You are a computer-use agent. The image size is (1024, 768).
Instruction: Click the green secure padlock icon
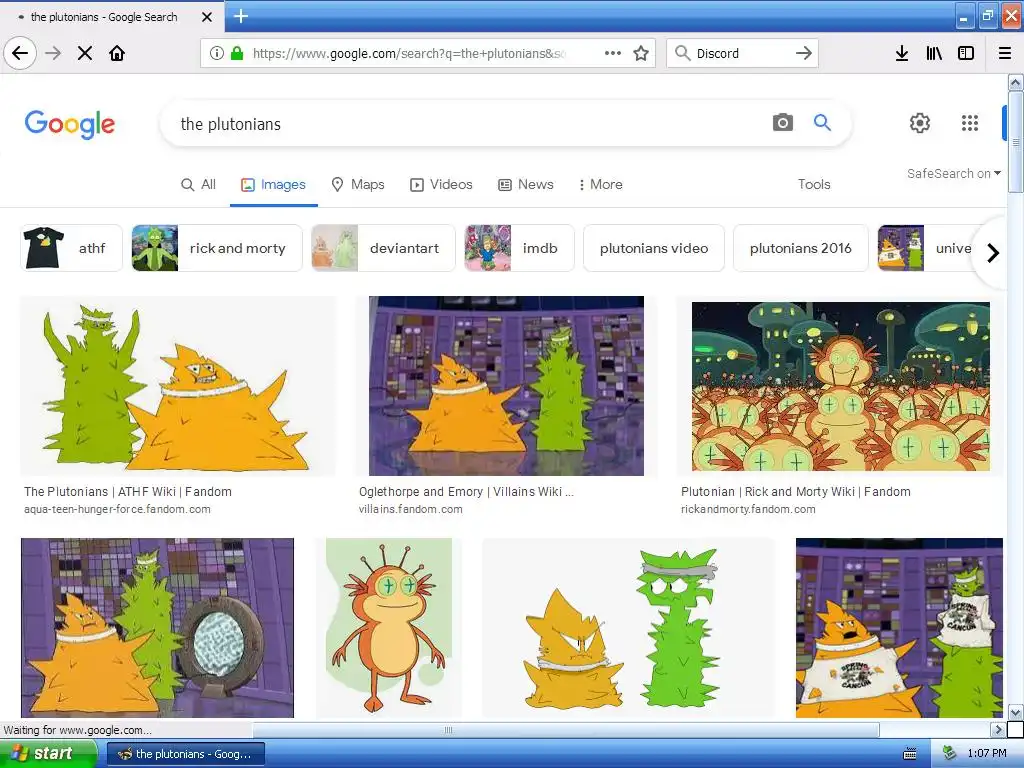pyautogui.click(x=237, y=53)
